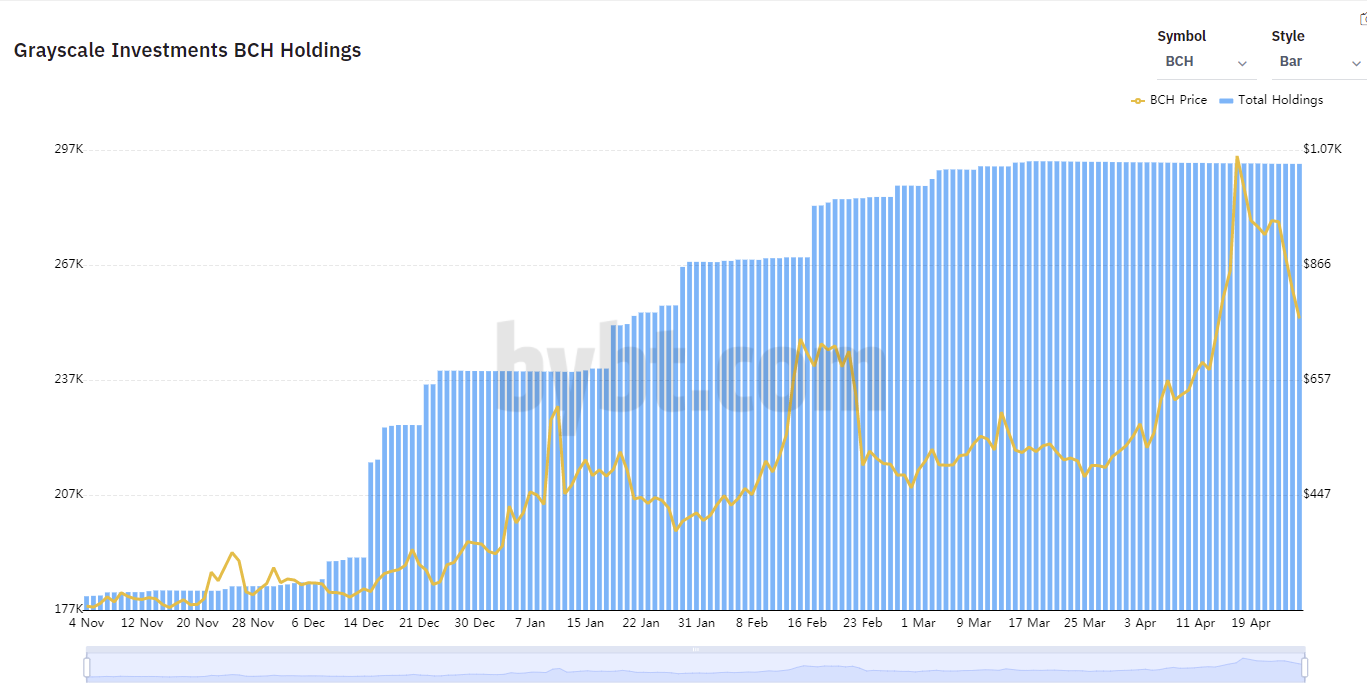Click the 4 Nov date label
This screenshot has width=1367, height=698.
click(86, 623)
